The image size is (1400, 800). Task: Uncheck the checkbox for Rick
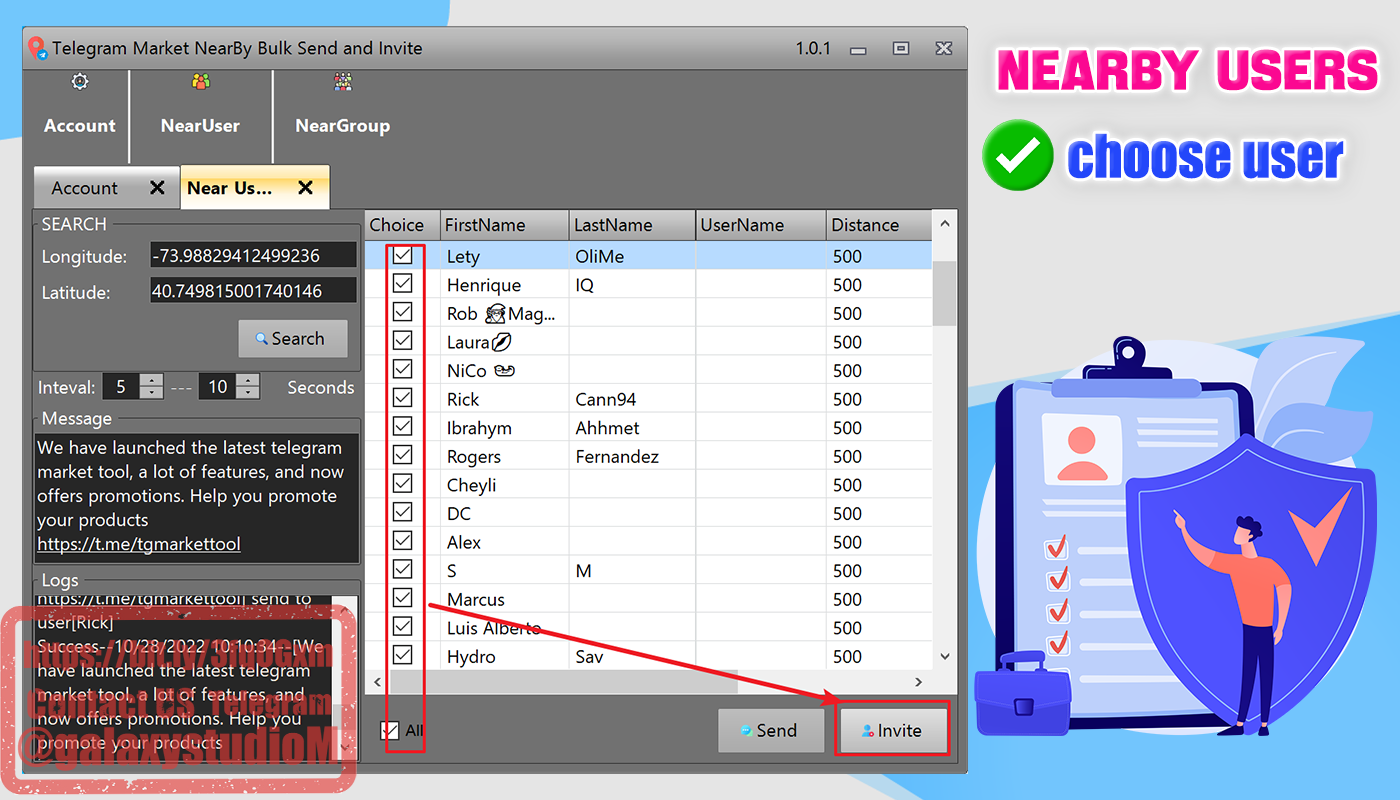coord(402,399)
